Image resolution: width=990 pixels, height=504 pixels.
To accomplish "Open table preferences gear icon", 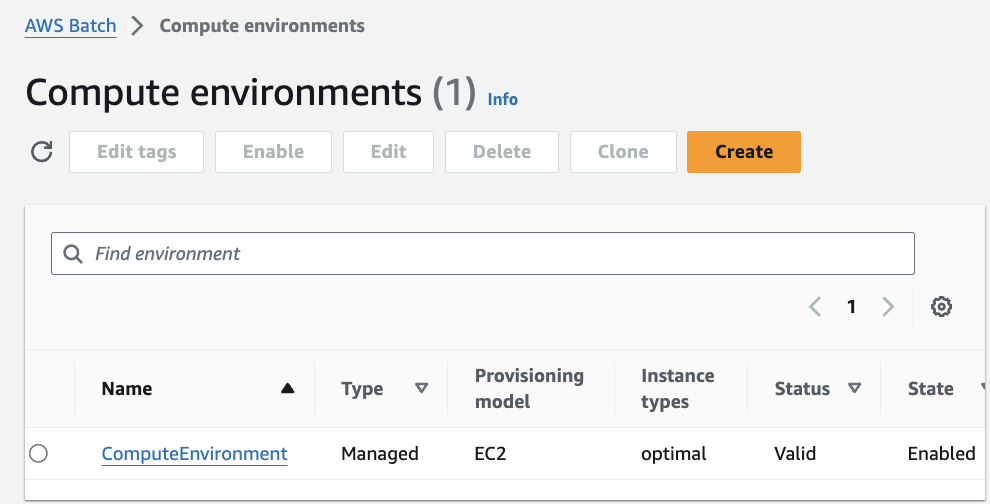I will click(x=941, y=307).
